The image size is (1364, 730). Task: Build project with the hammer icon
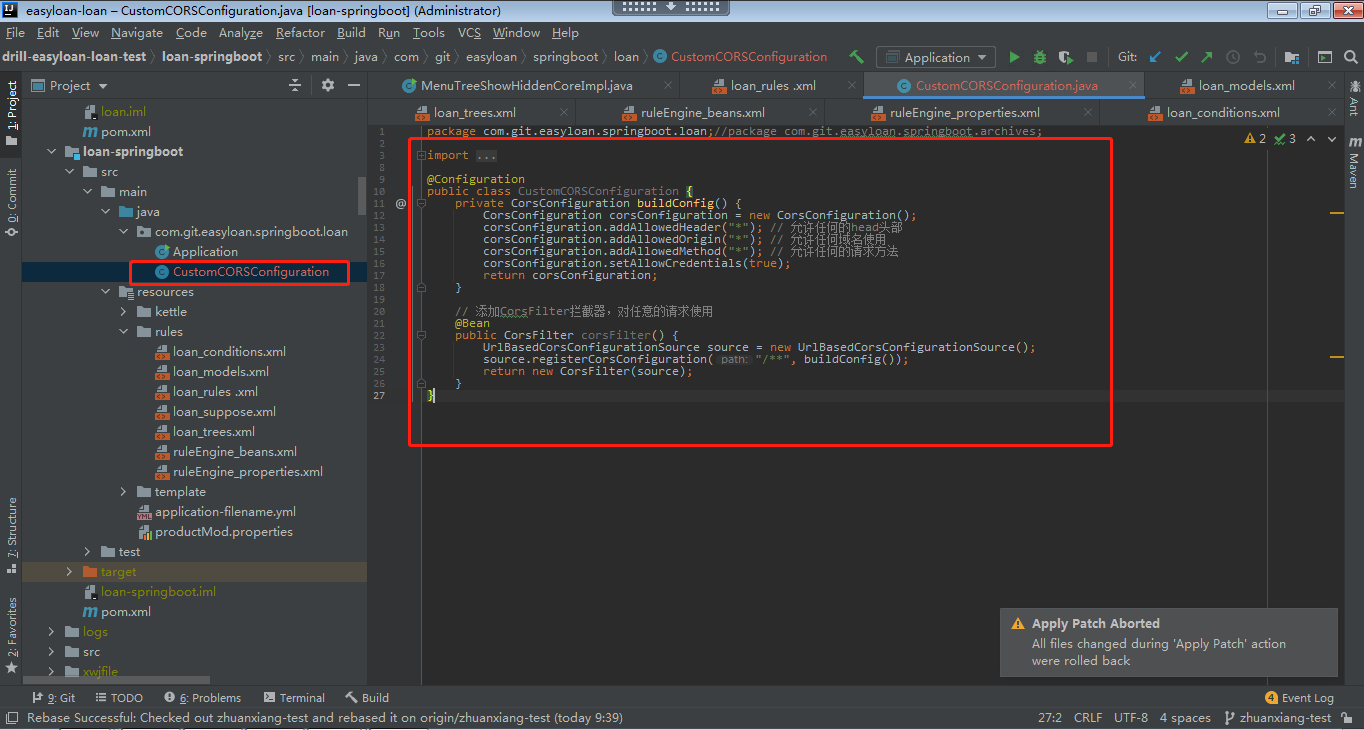(856, 57)
